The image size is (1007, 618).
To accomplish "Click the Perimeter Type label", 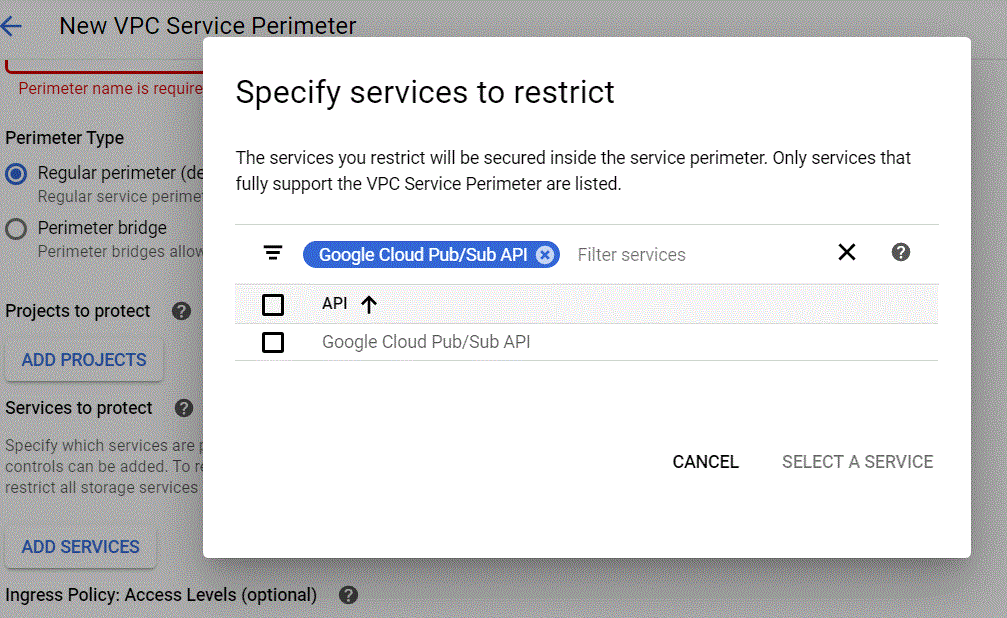I will tap(64, 138).
